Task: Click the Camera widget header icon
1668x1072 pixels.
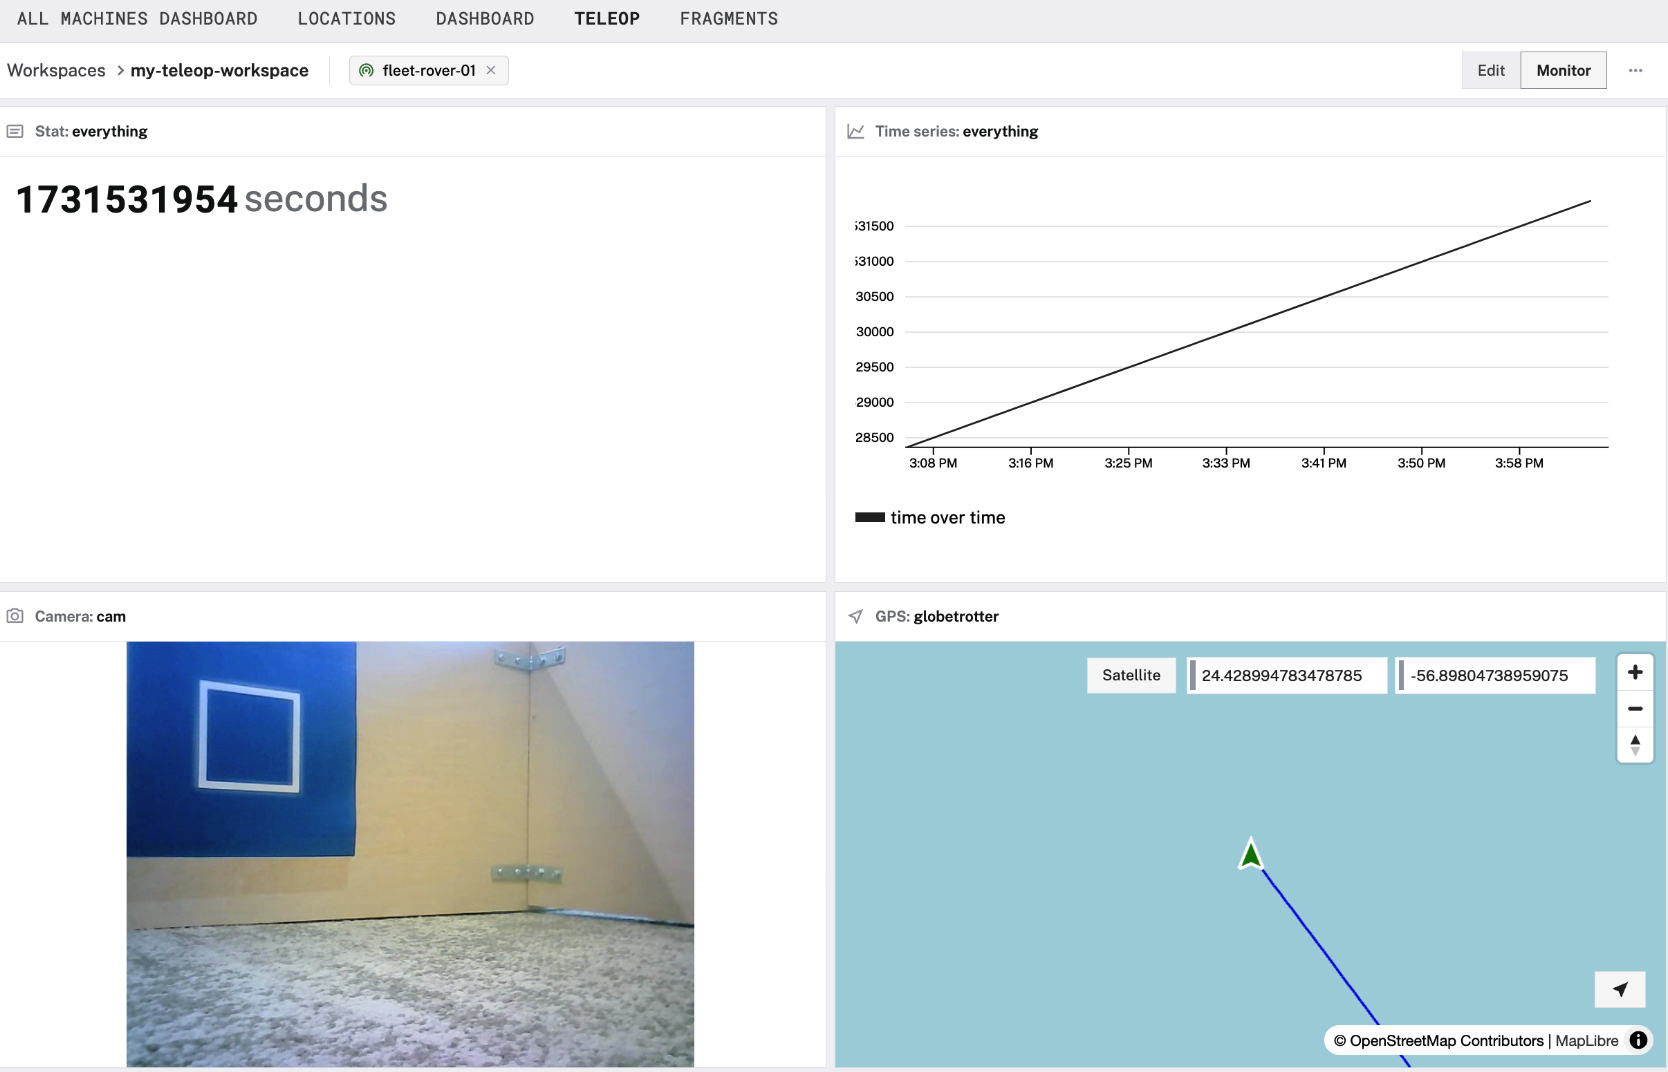Action: 15,616
